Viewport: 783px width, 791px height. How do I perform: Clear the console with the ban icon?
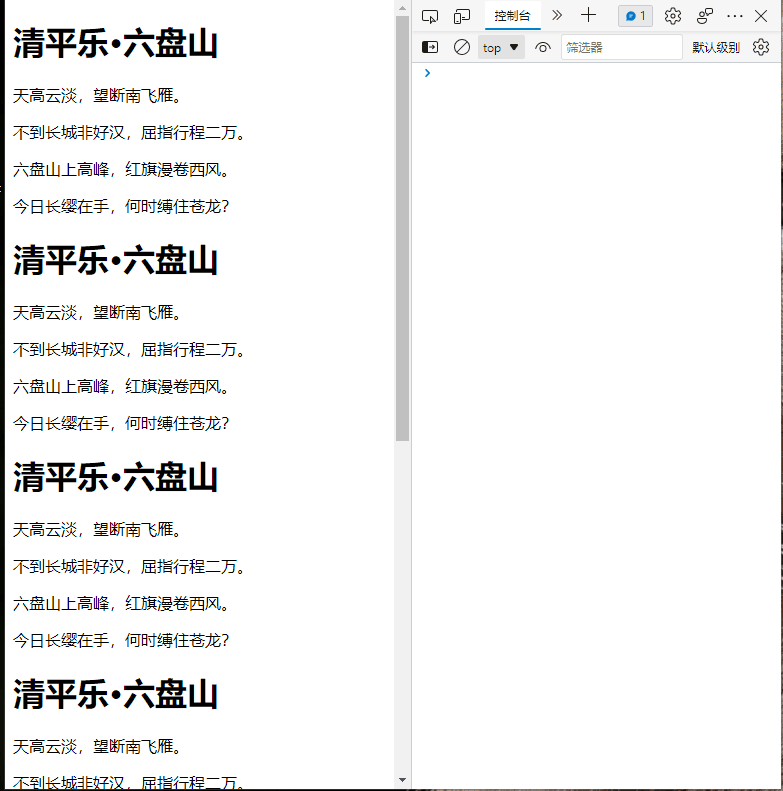tap(462, 47)
